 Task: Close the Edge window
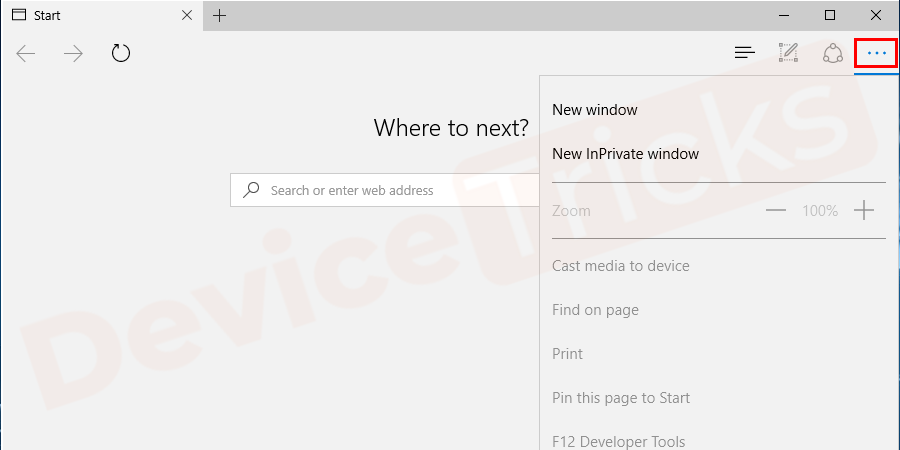click(x=876, y=15)
